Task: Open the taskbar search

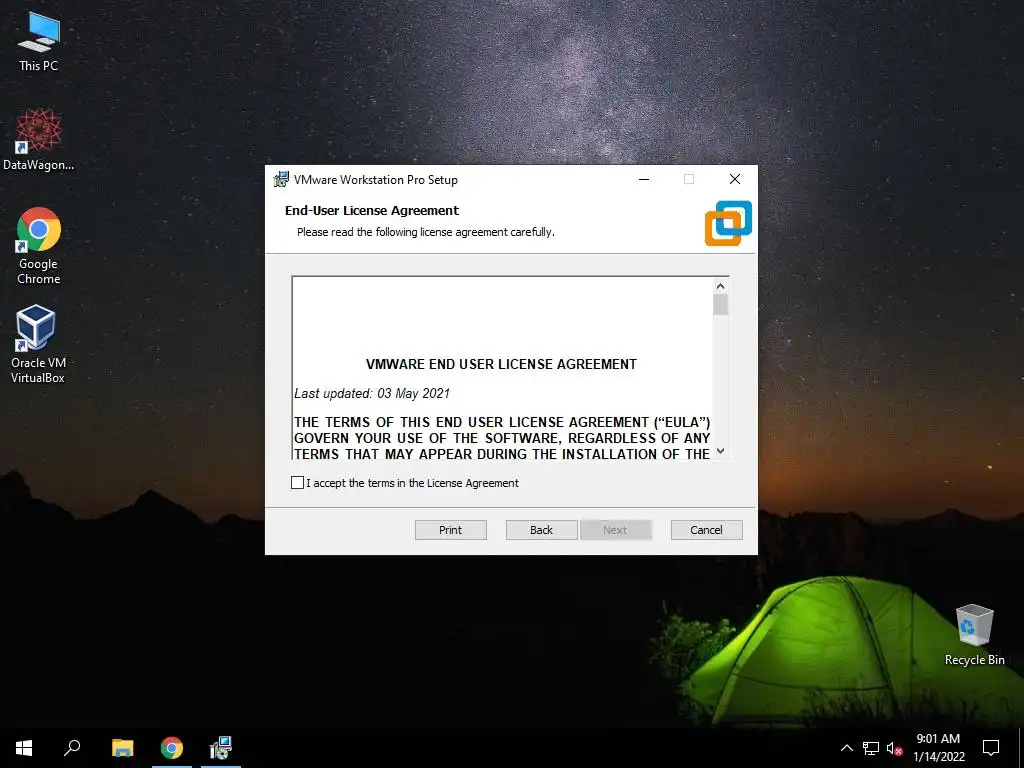Action: [72, 748]
